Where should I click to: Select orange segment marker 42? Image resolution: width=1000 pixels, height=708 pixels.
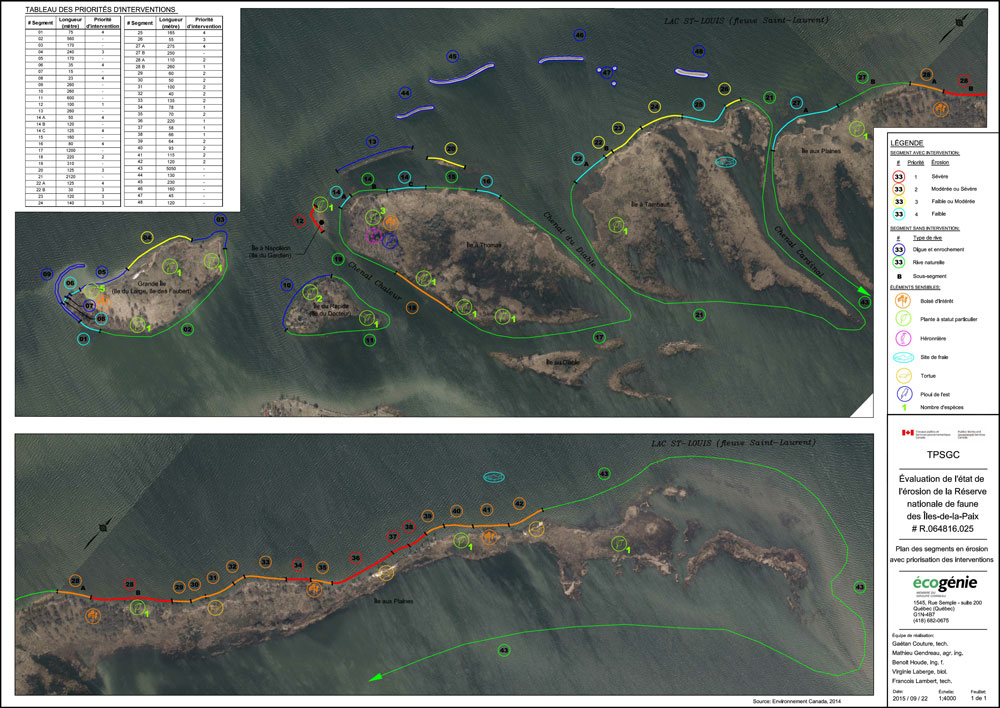coord(519,503)
